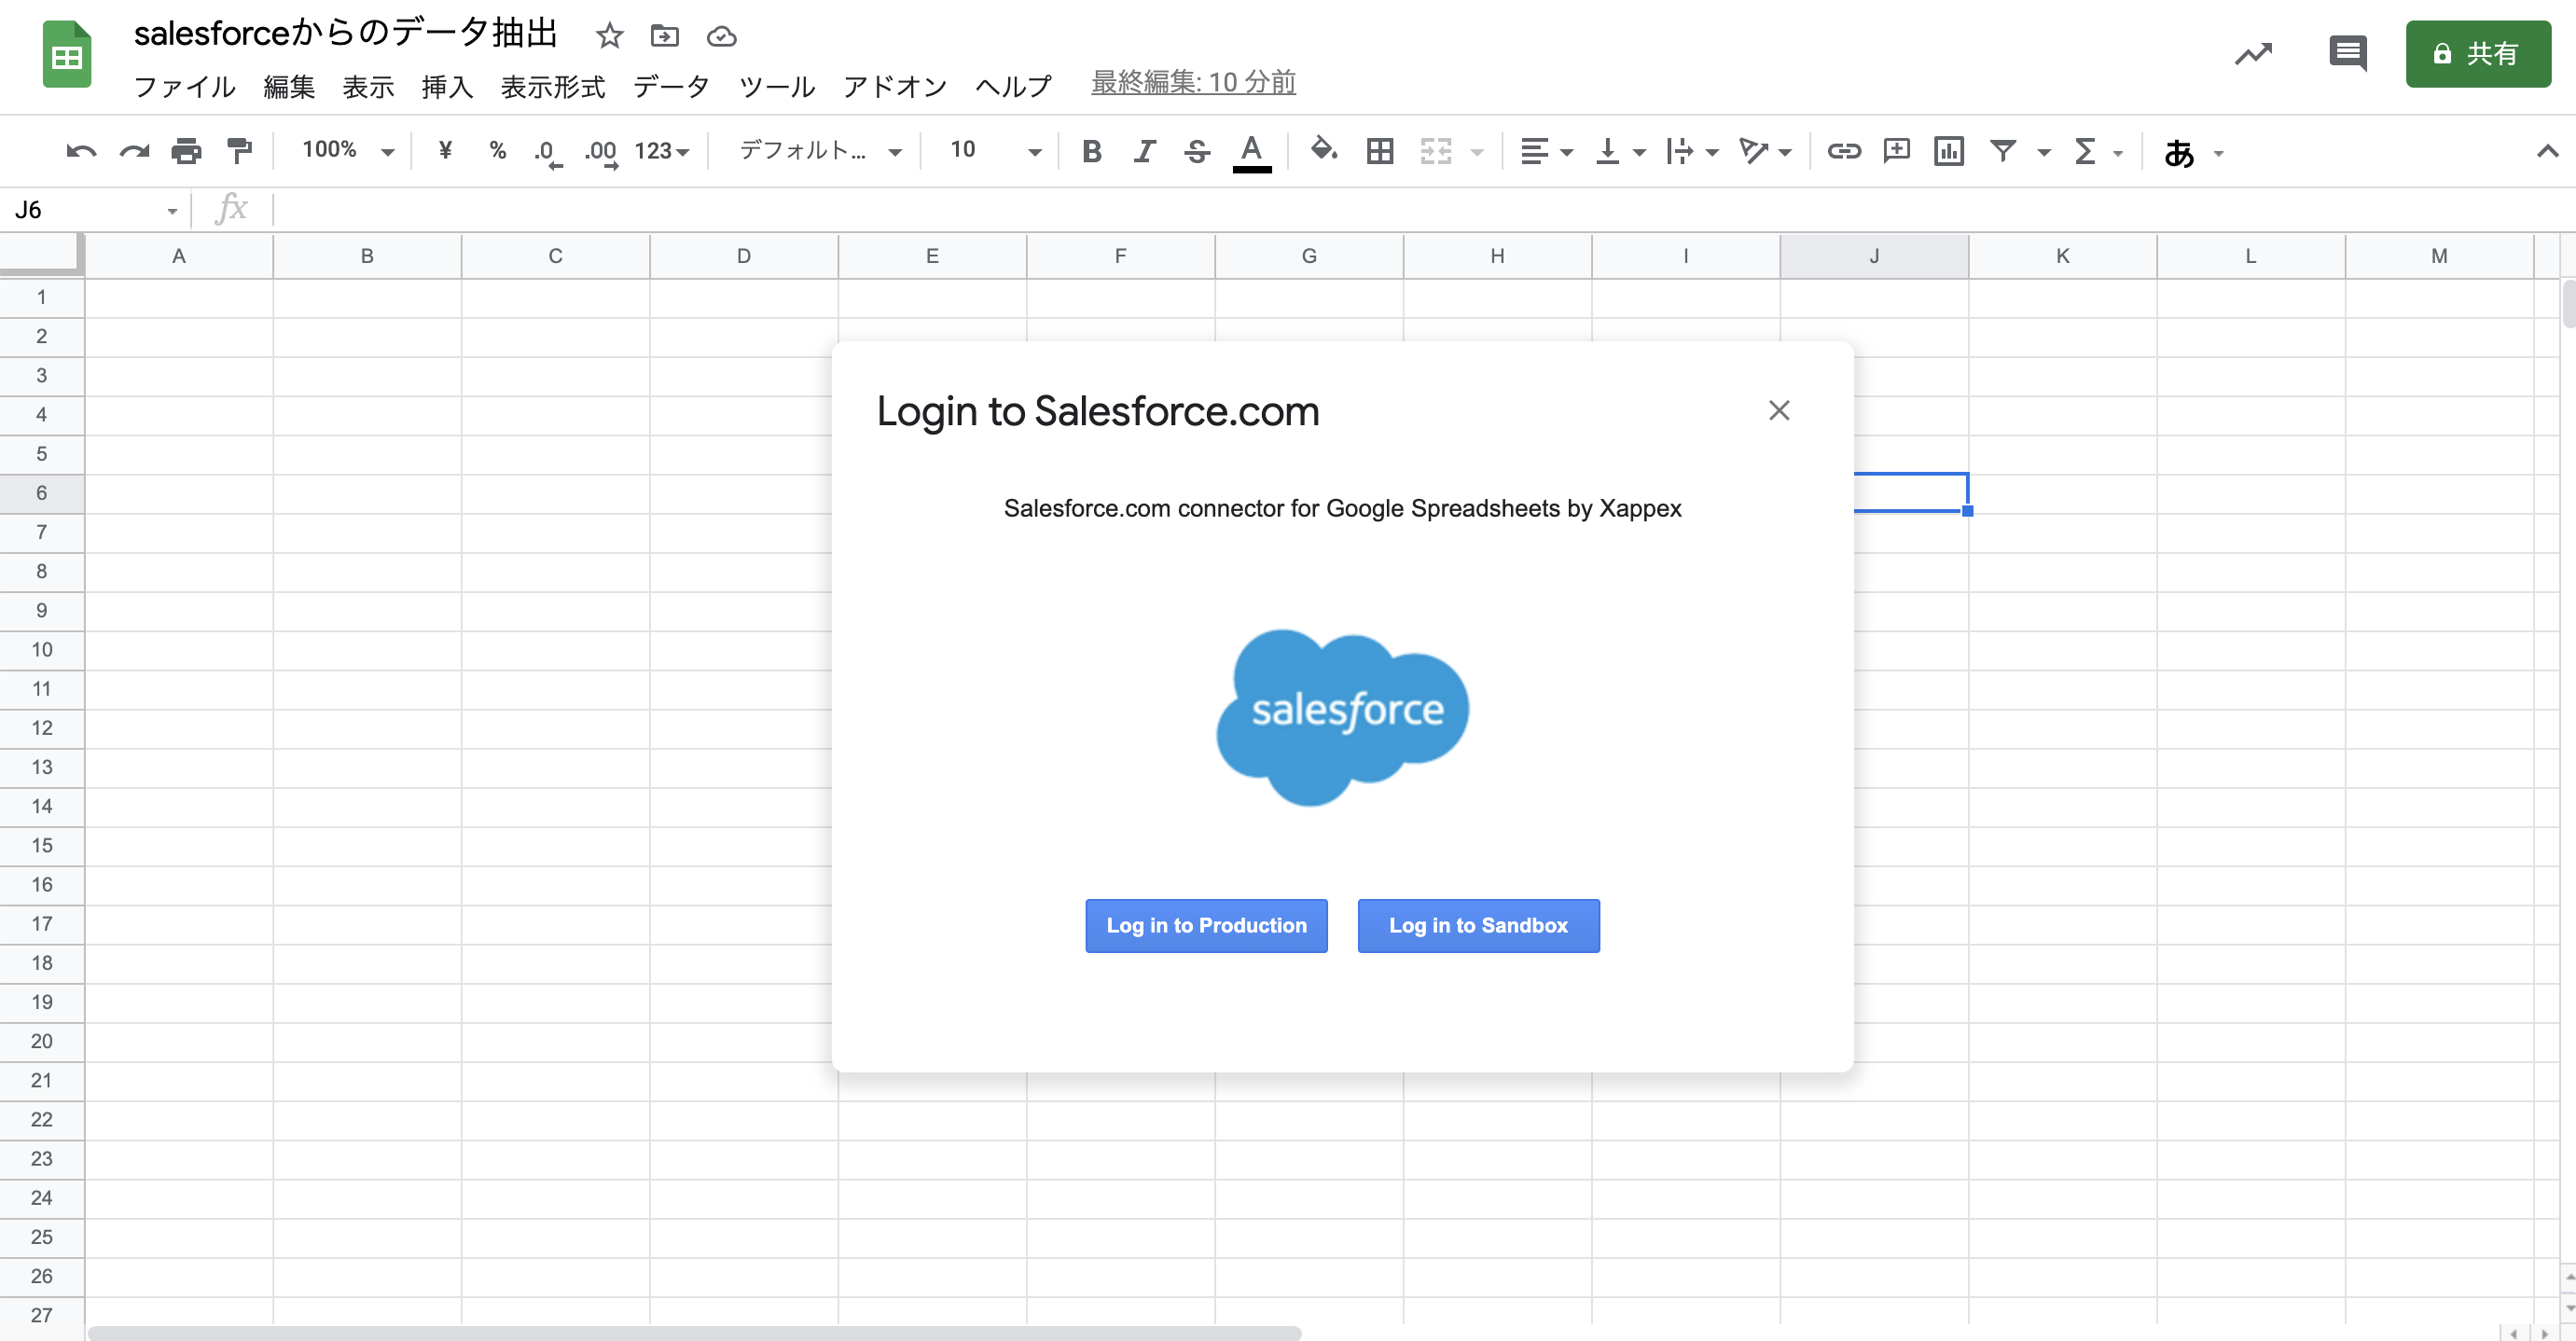
Task: Open the borders tool
Action: click(x=1379, y=151)
